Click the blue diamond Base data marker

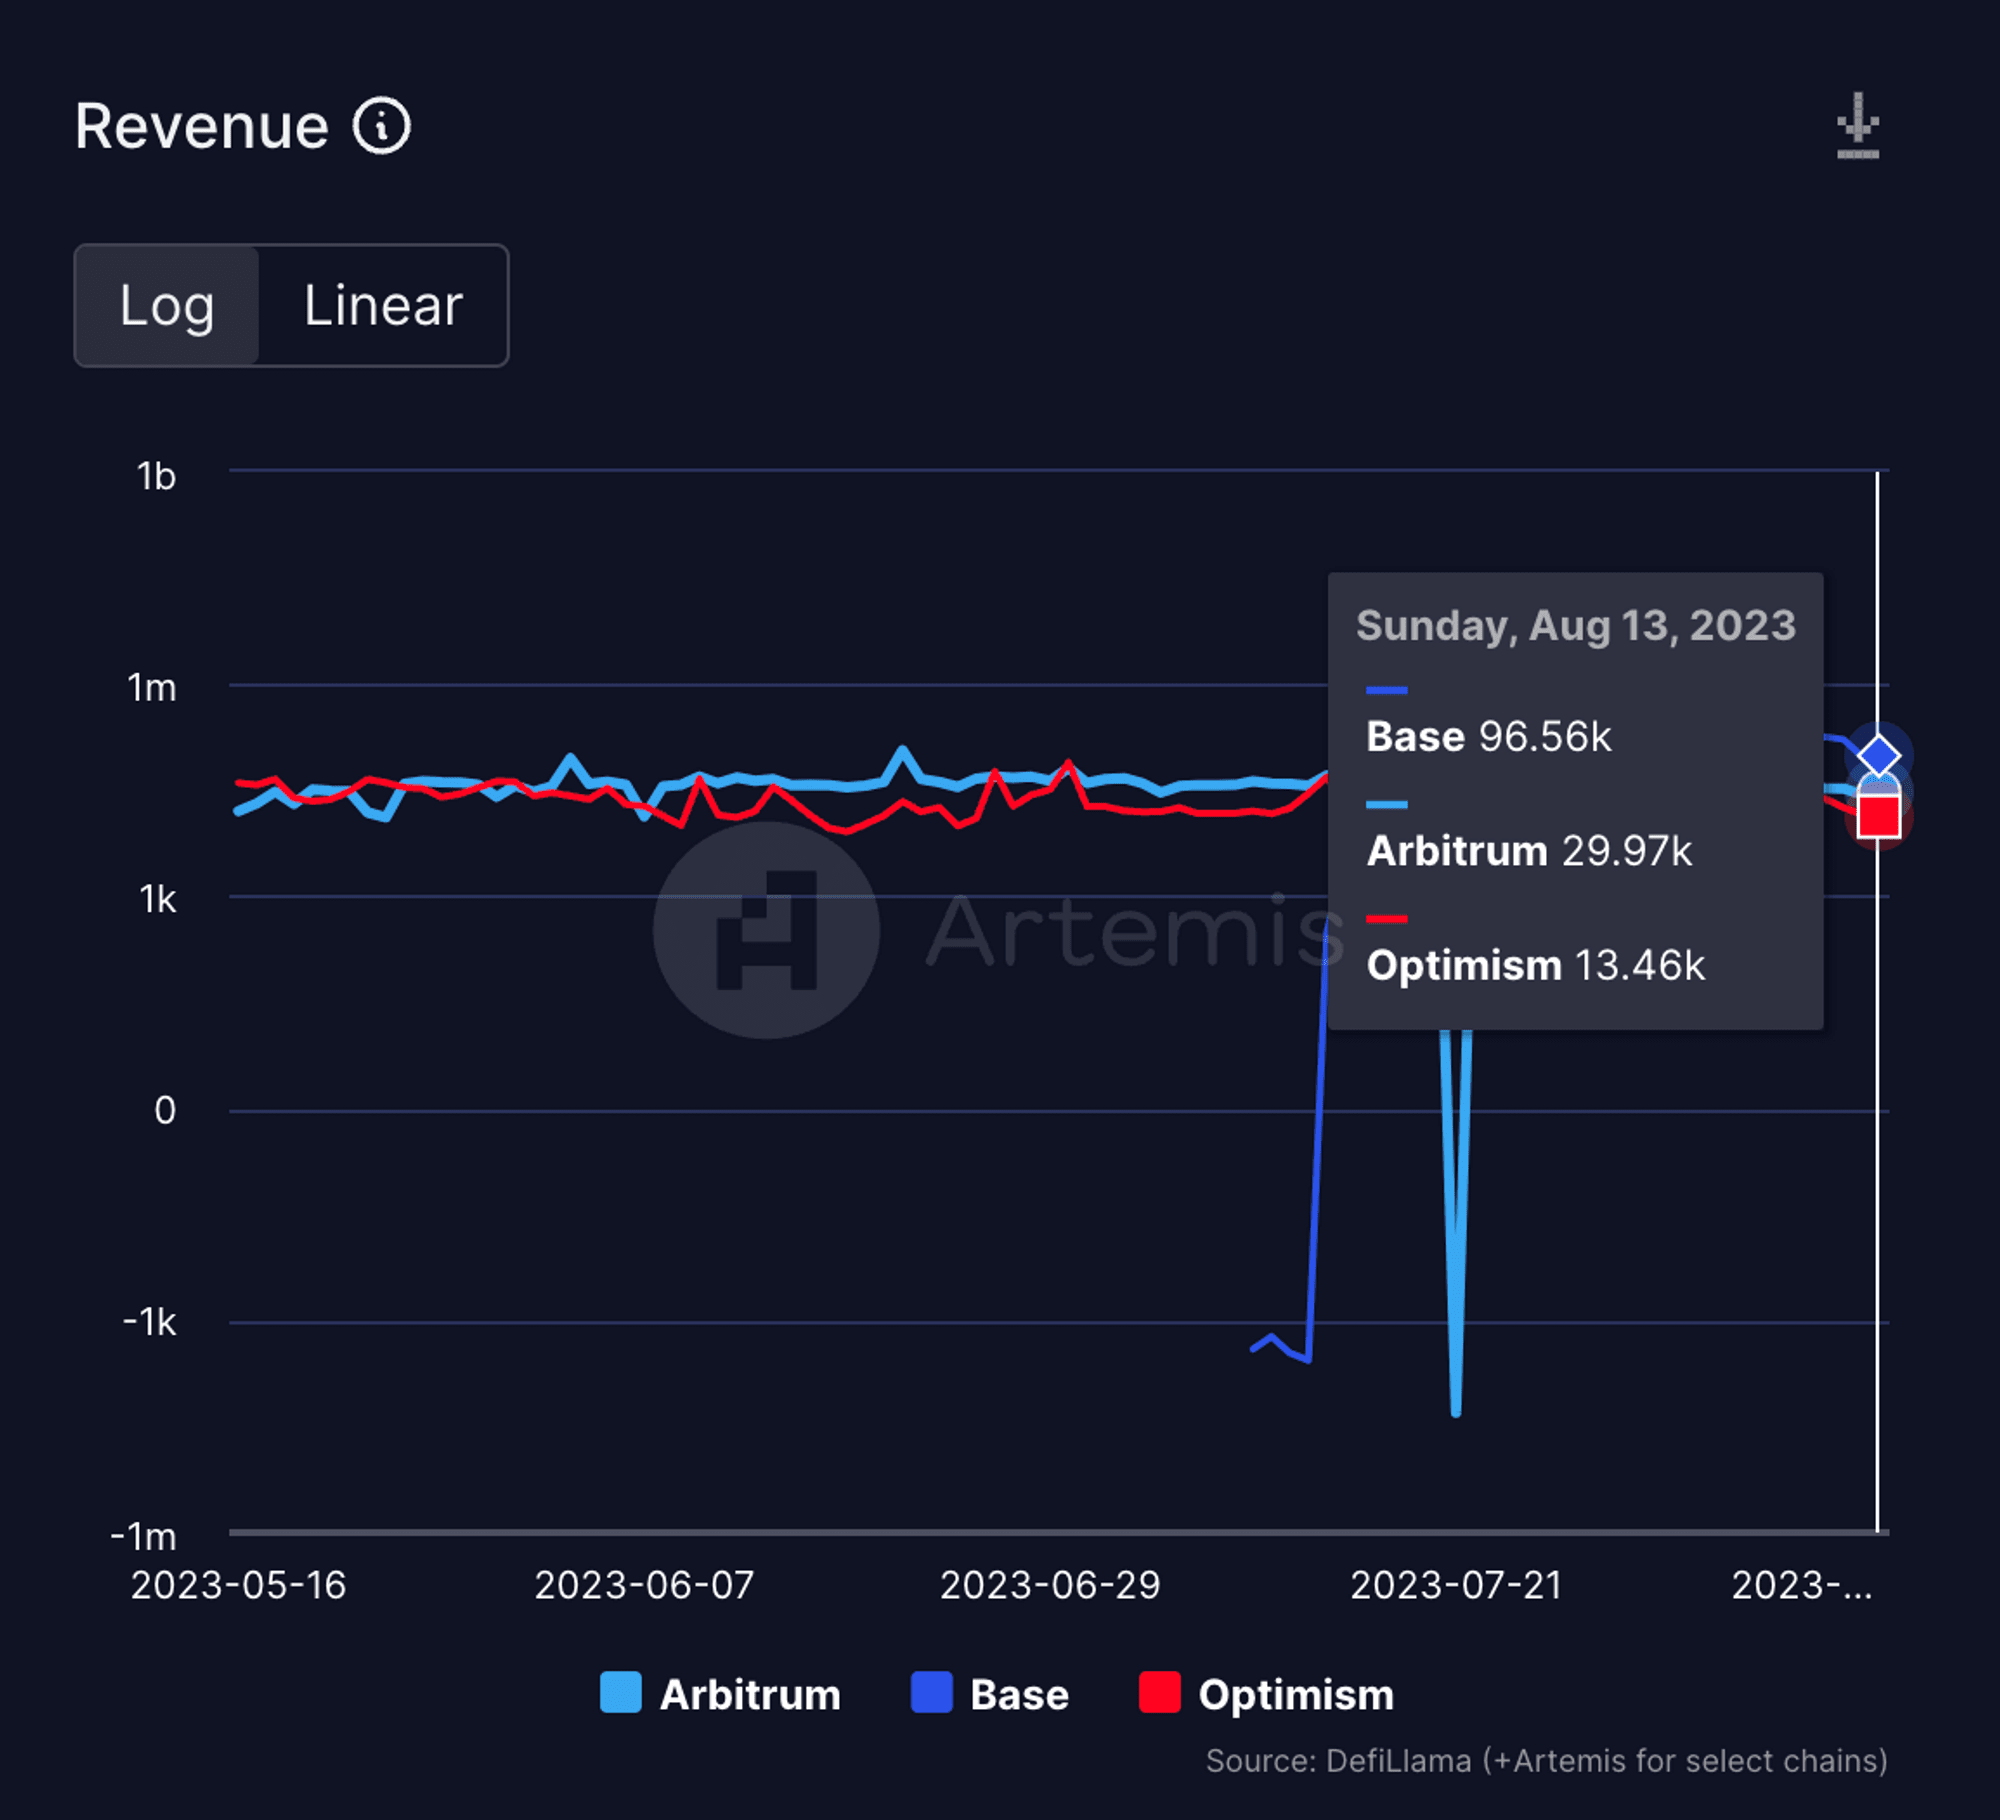click(1878, 755)
